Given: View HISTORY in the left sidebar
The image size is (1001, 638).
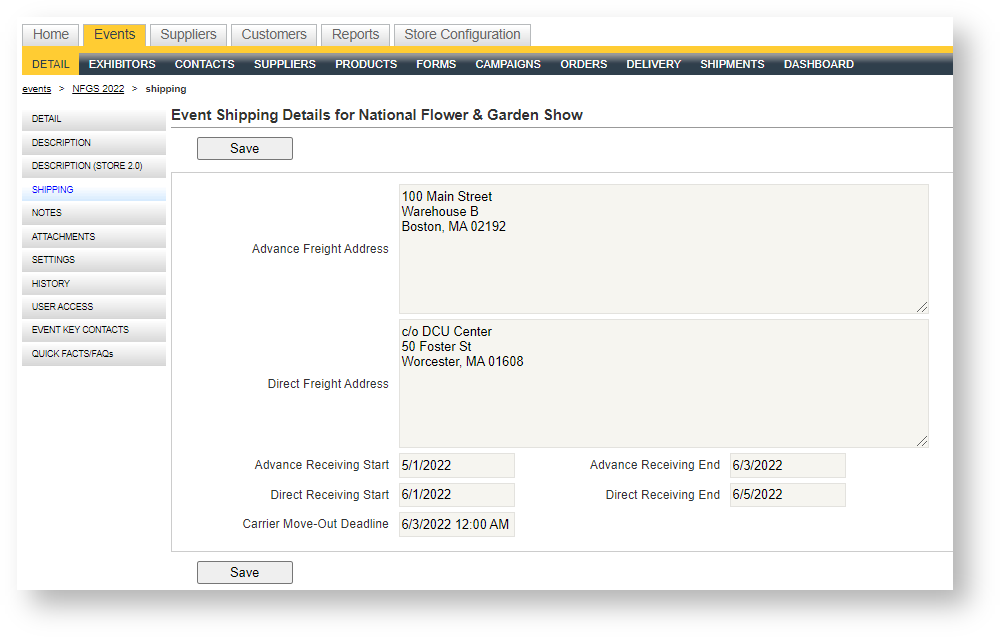Looking at the screenshot, I should pyautogui.click(x=94, y=284).
